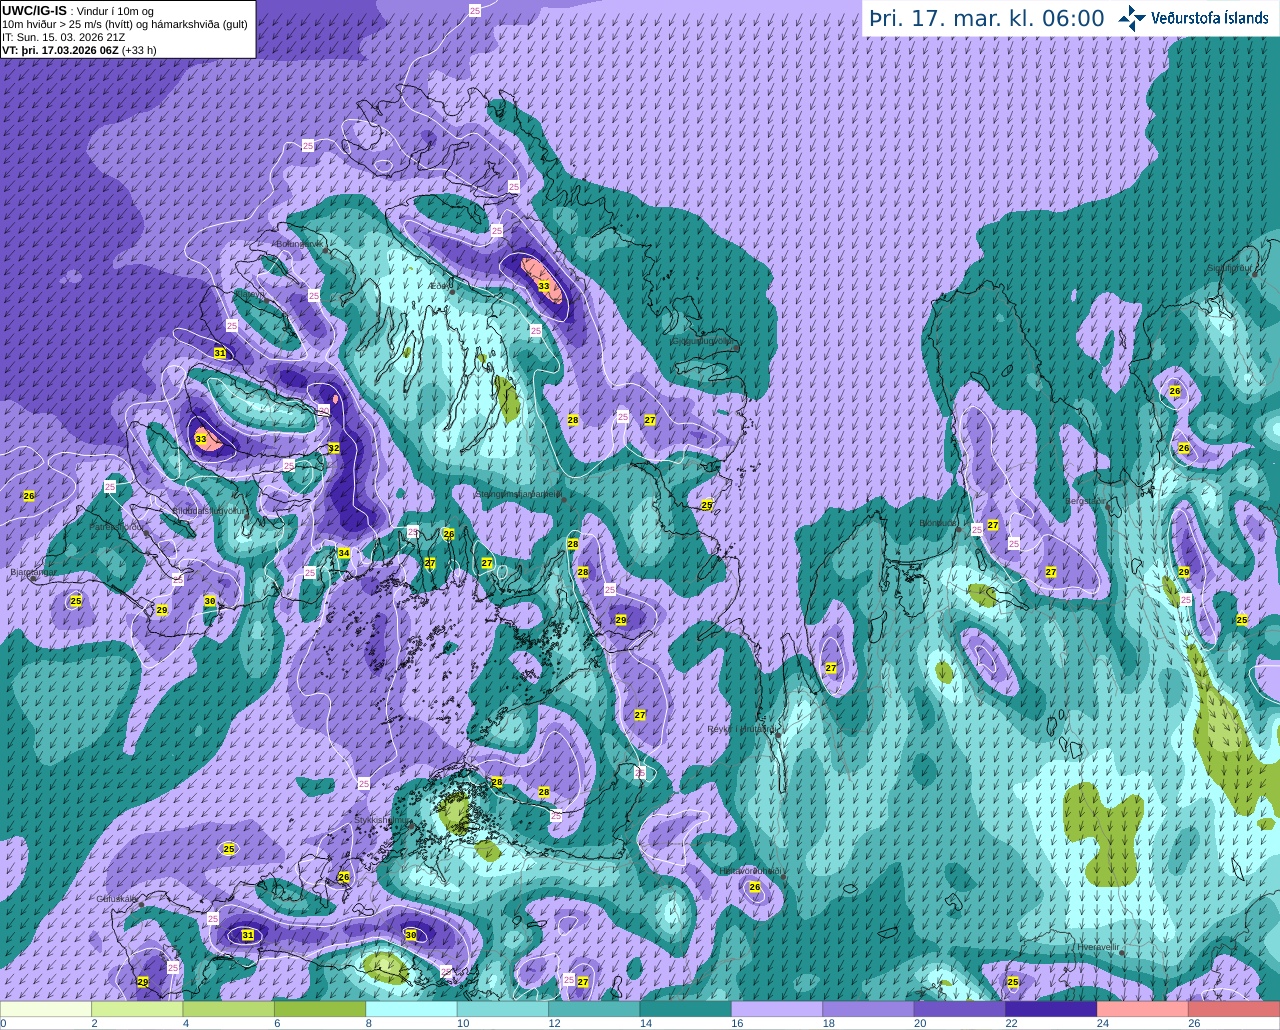Viewport: 1280px width, 1030px height.
Task: Select the VT: þri. 17.03.2026 06Z line
Action: [x=79, y=50]
